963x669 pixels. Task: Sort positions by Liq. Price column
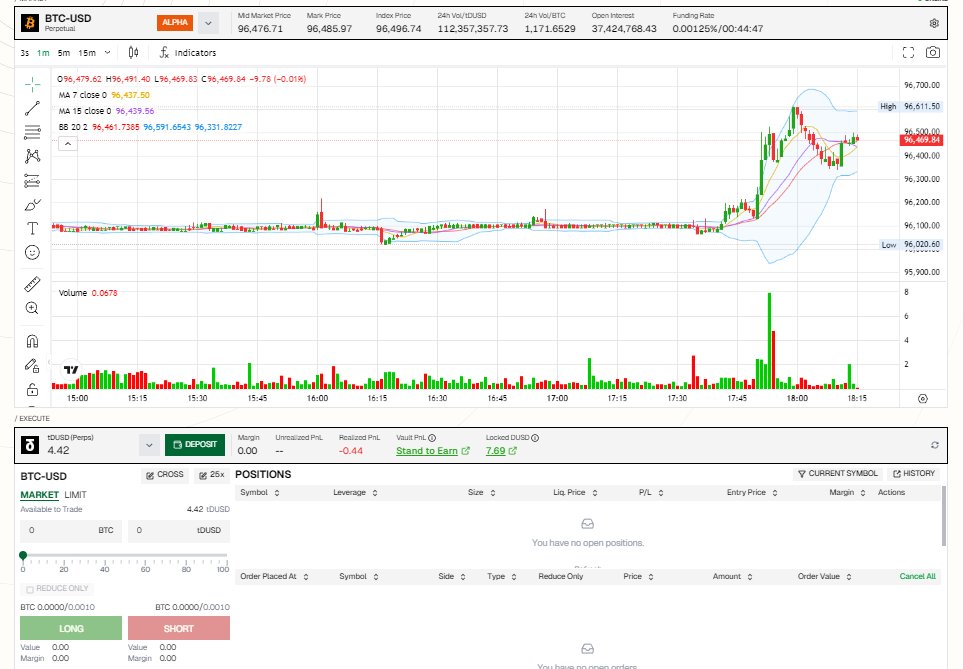pyautogui.click(x=575, y=493)
